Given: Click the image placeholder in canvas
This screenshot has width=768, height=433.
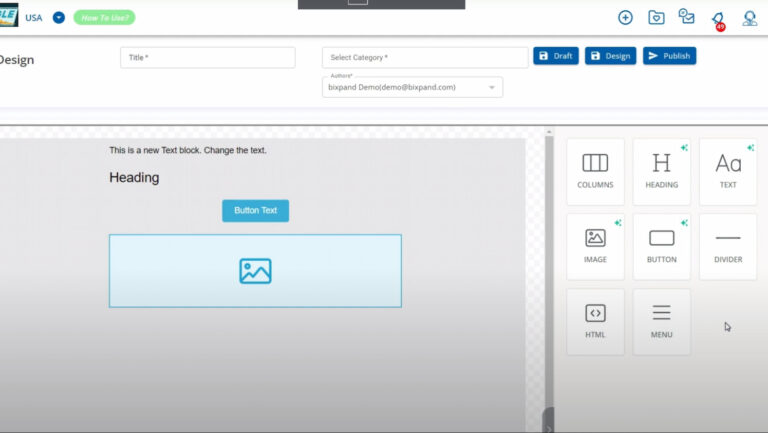Looking at the screenshot, I should coord(255,271).
